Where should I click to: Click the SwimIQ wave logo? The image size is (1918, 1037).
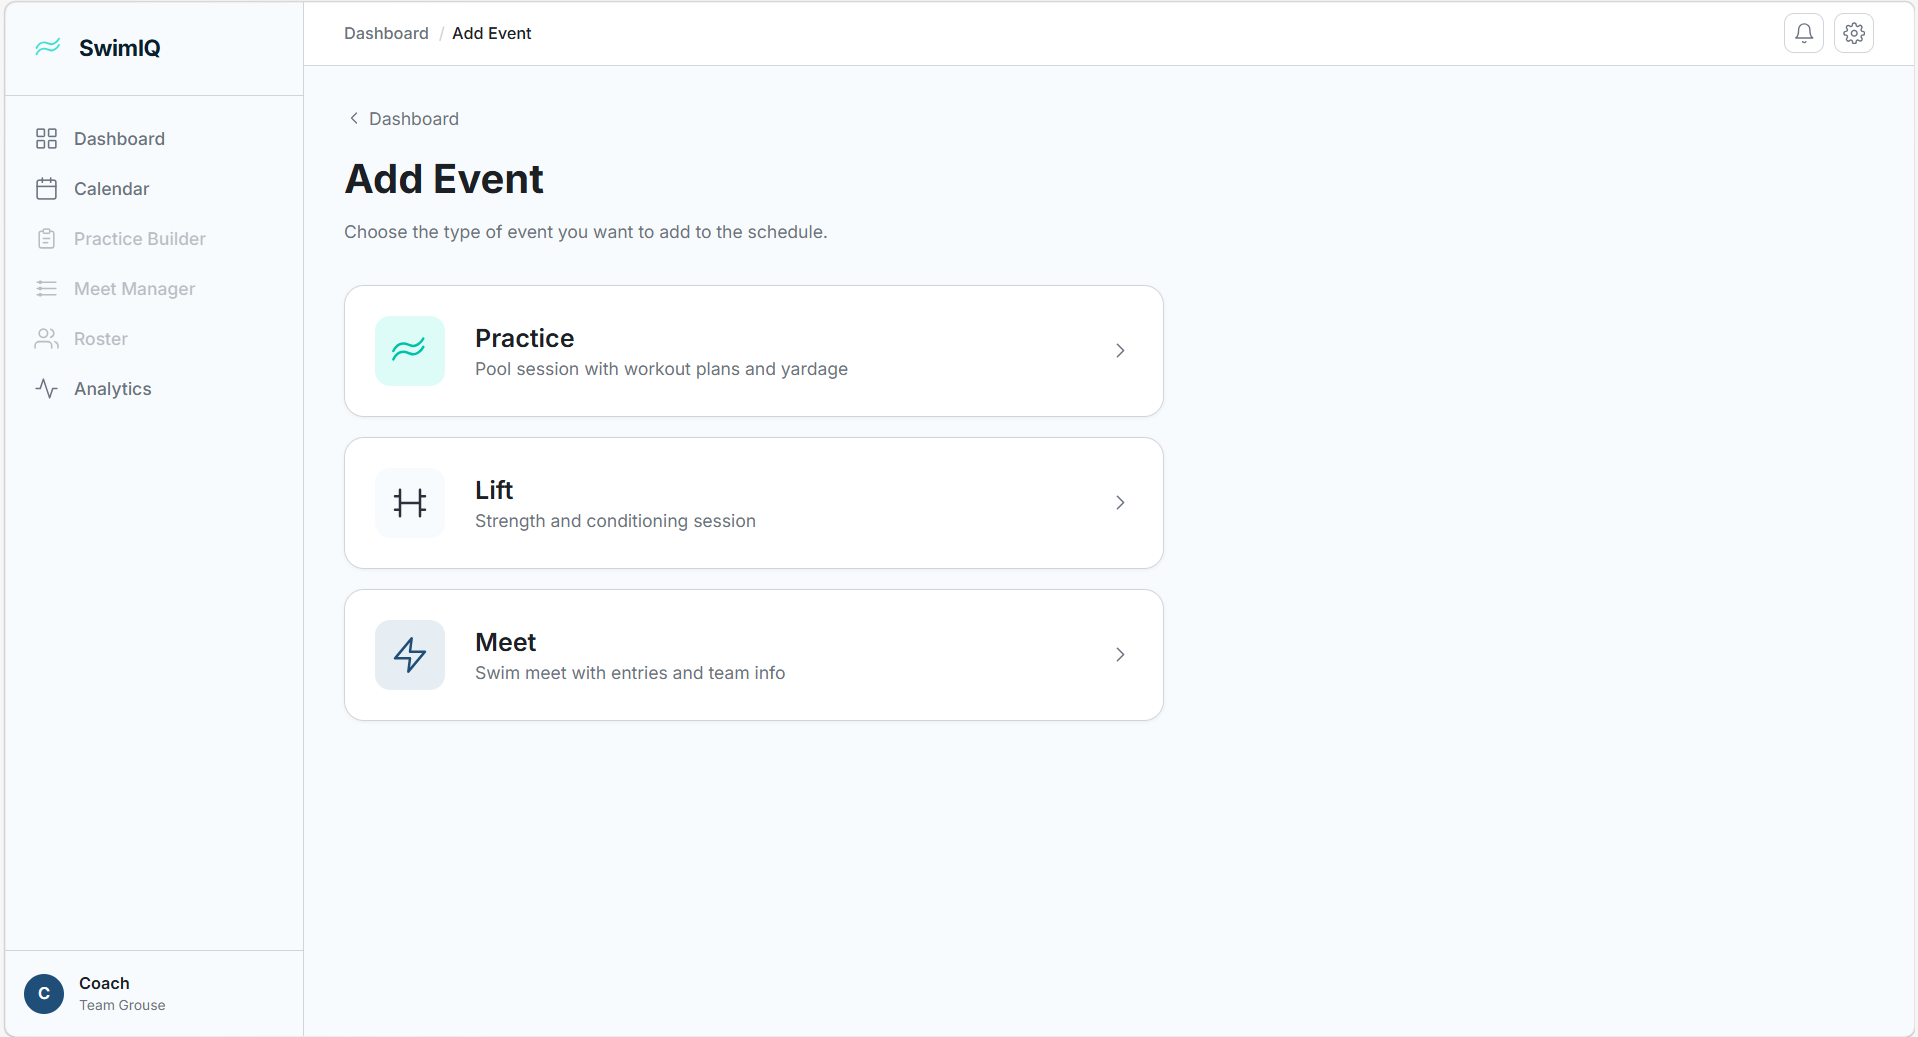[x=47, y=47]
